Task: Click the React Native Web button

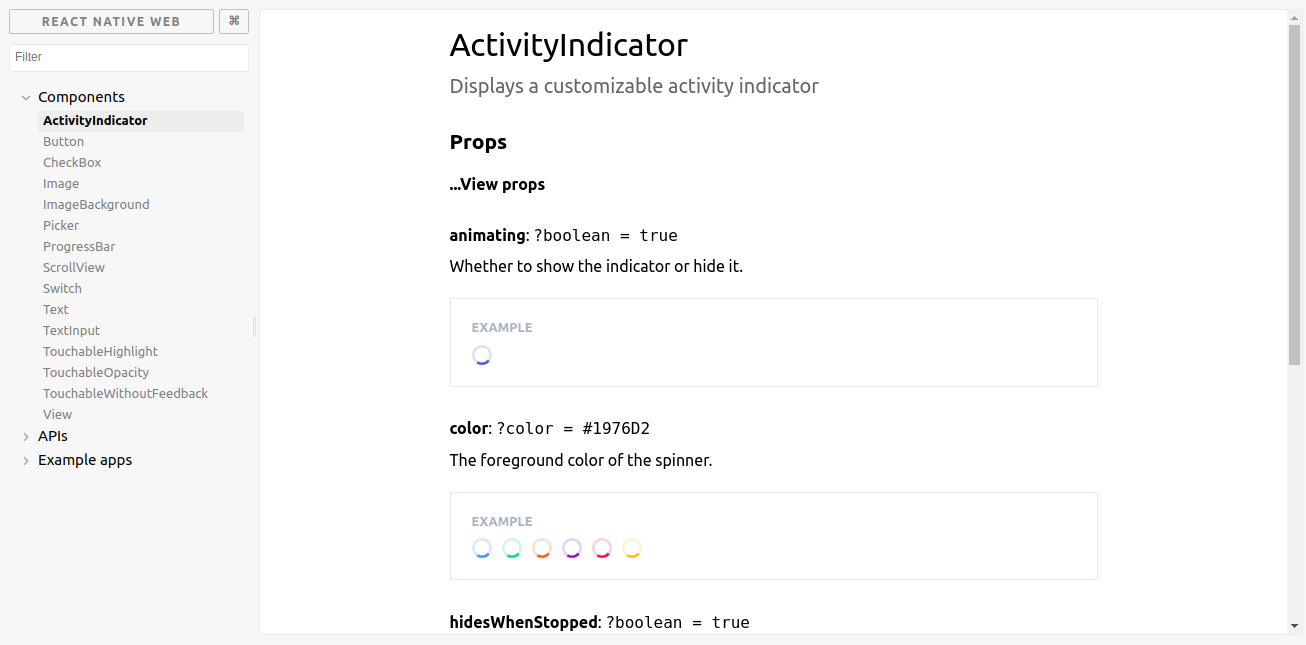Action: (x=111, y=21)
